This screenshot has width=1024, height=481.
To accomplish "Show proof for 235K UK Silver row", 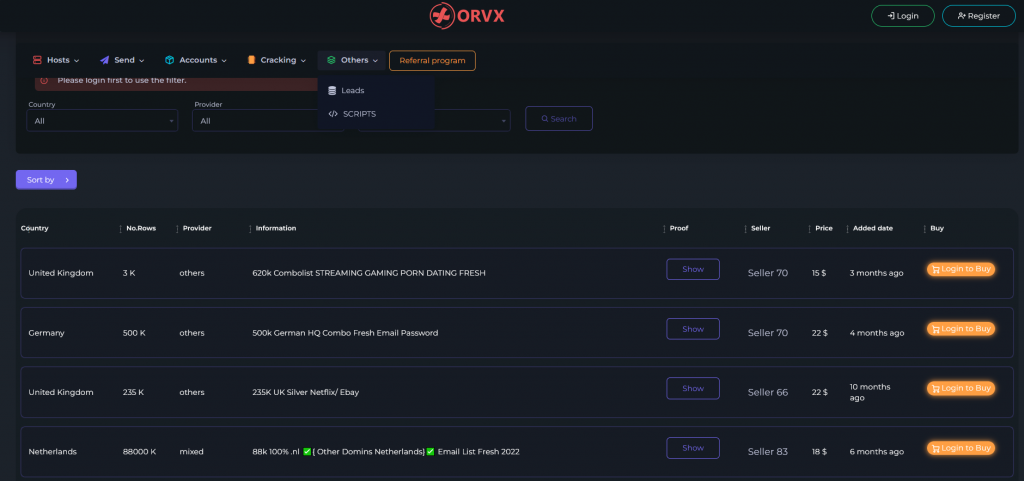I will pos(693,388).
